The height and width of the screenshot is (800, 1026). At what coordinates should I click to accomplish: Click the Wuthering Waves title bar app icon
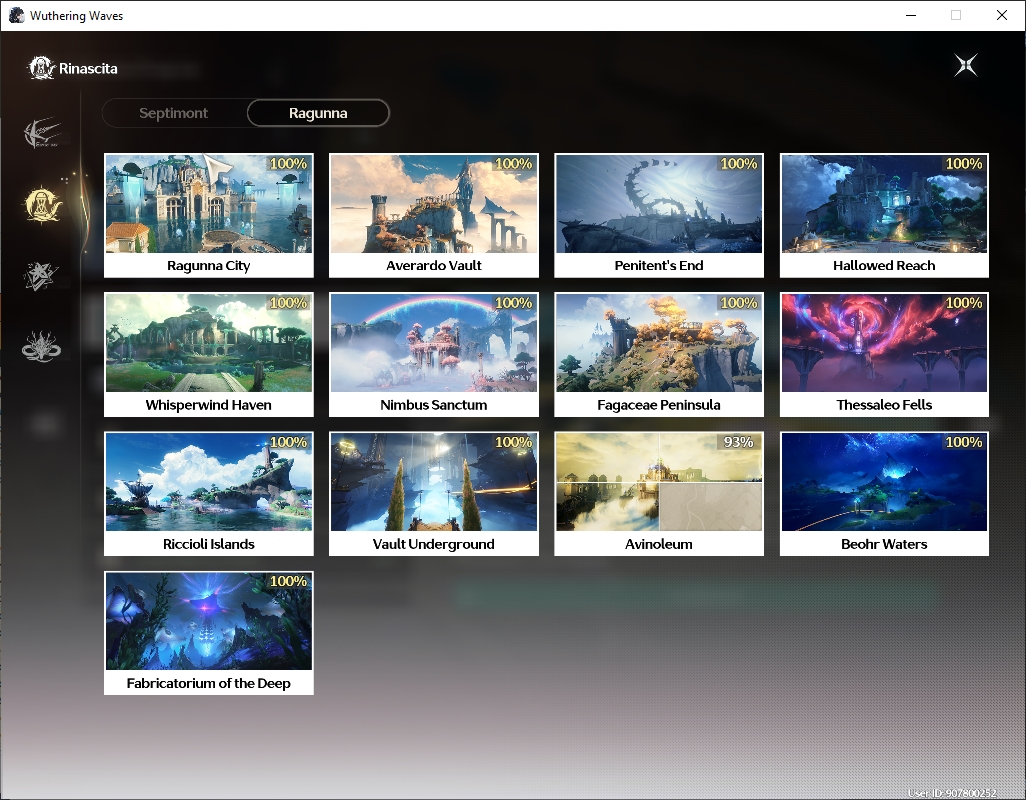pos(16,15)
